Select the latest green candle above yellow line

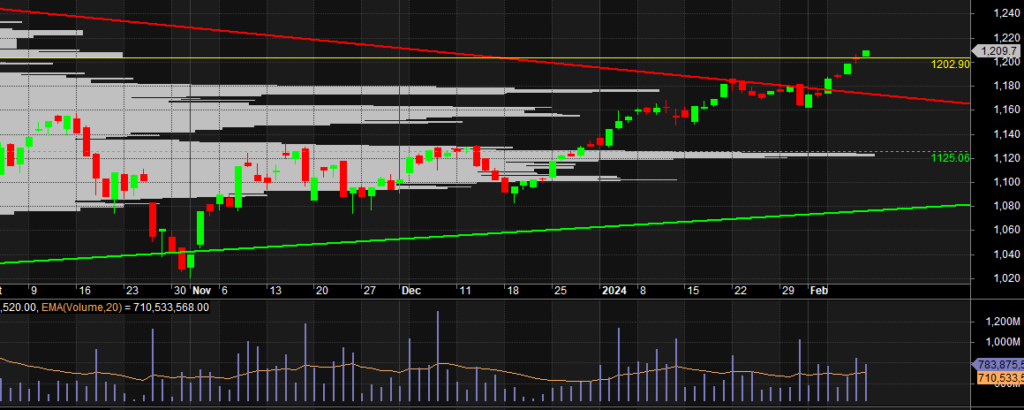[866, 53]
